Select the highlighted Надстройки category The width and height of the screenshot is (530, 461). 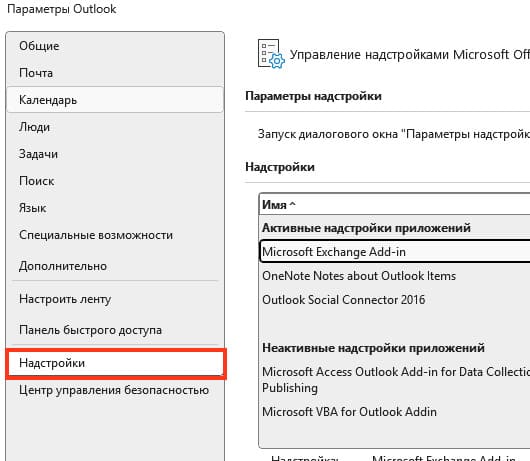[116, 363]
